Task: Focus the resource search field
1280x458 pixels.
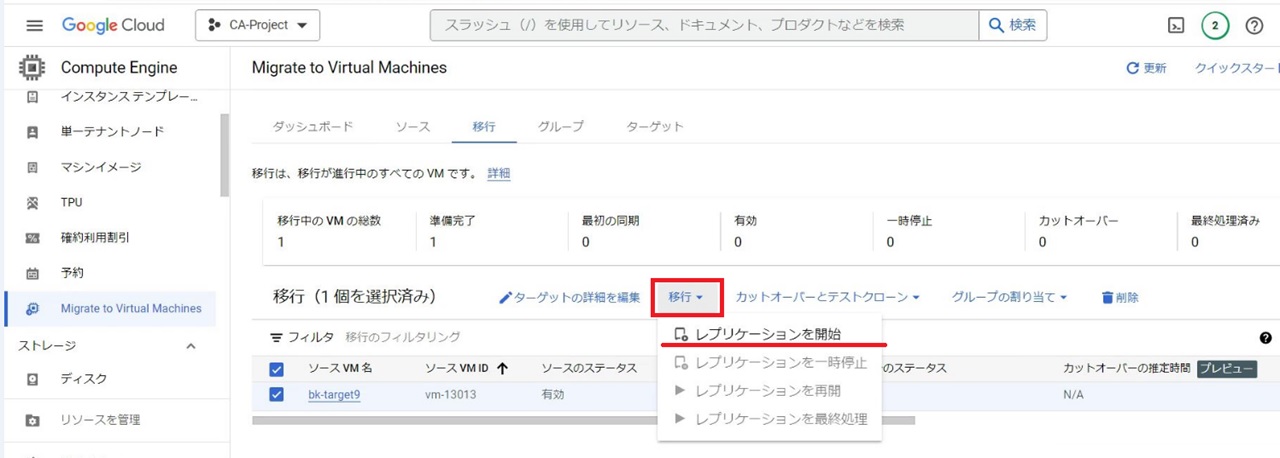Action: click(704, 25)
